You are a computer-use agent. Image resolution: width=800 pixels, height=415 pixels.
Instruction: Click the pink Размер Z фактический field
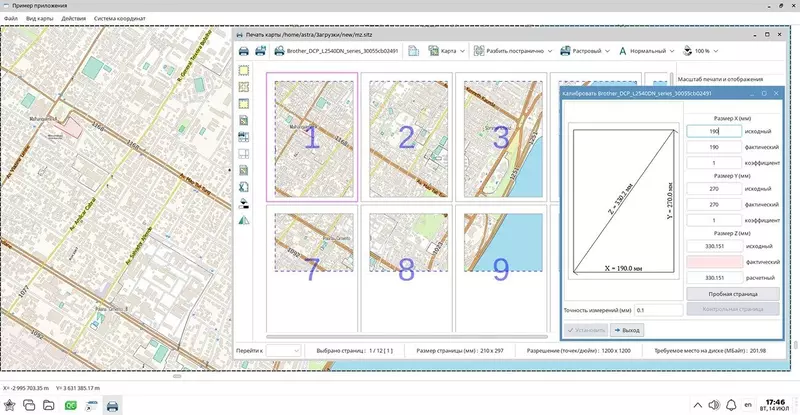[x=714, y=262]
